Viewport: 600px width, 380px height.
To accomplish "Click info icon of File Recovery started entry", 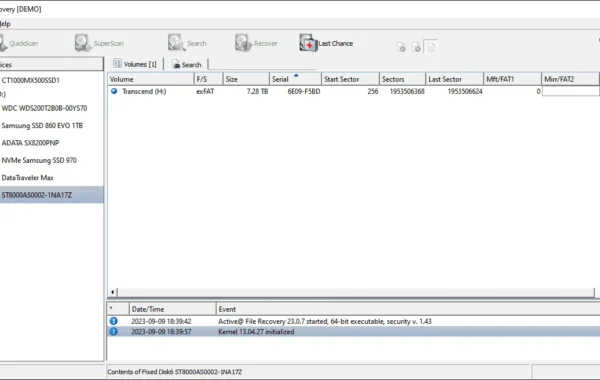I will [x=114, y=321].
